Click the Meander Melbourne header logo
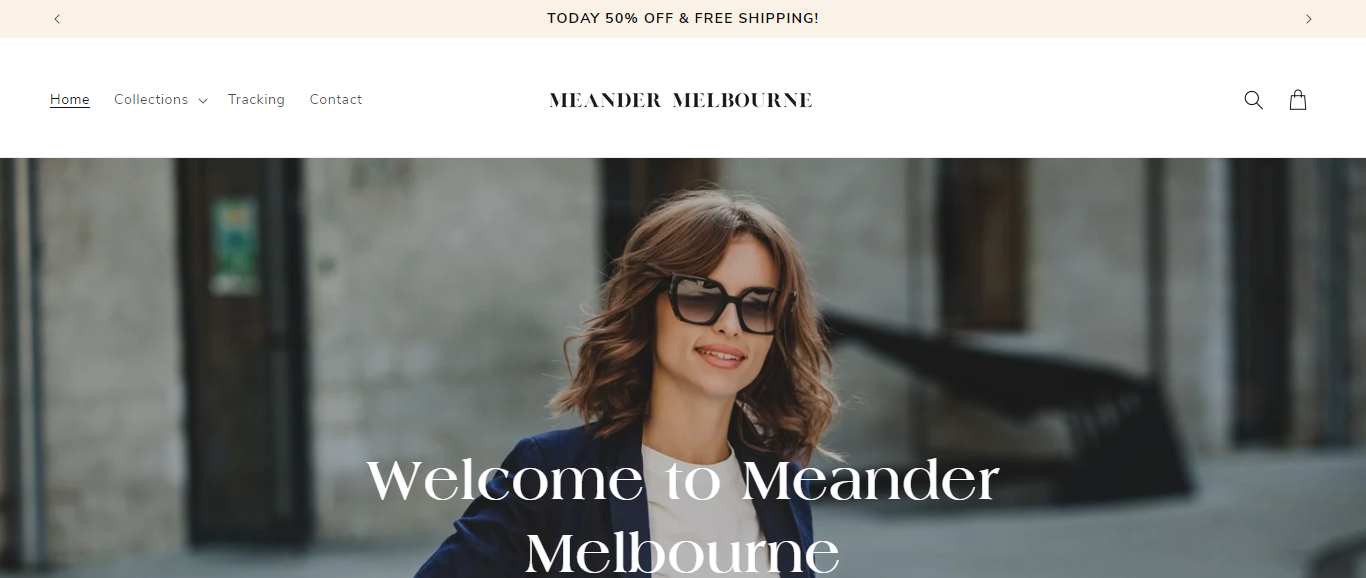1366x578 pixels. point(681,100)
